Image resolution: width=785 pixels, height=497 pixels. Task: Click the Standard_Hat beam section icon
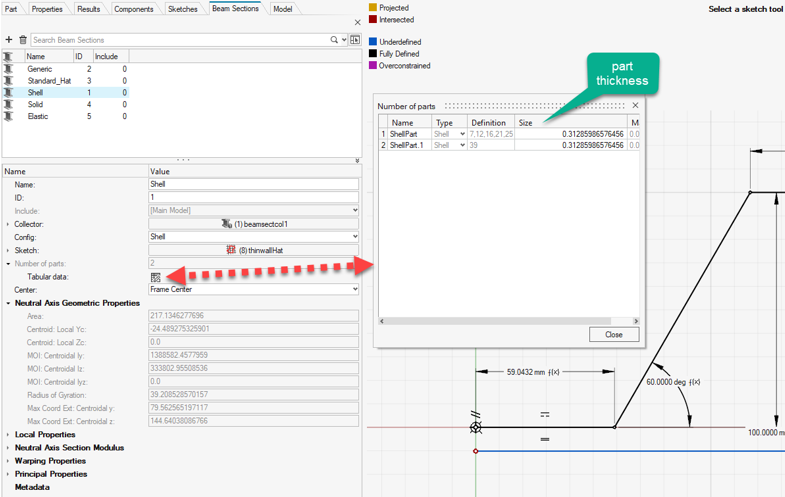pyautogui.click(x=9, y=81)
